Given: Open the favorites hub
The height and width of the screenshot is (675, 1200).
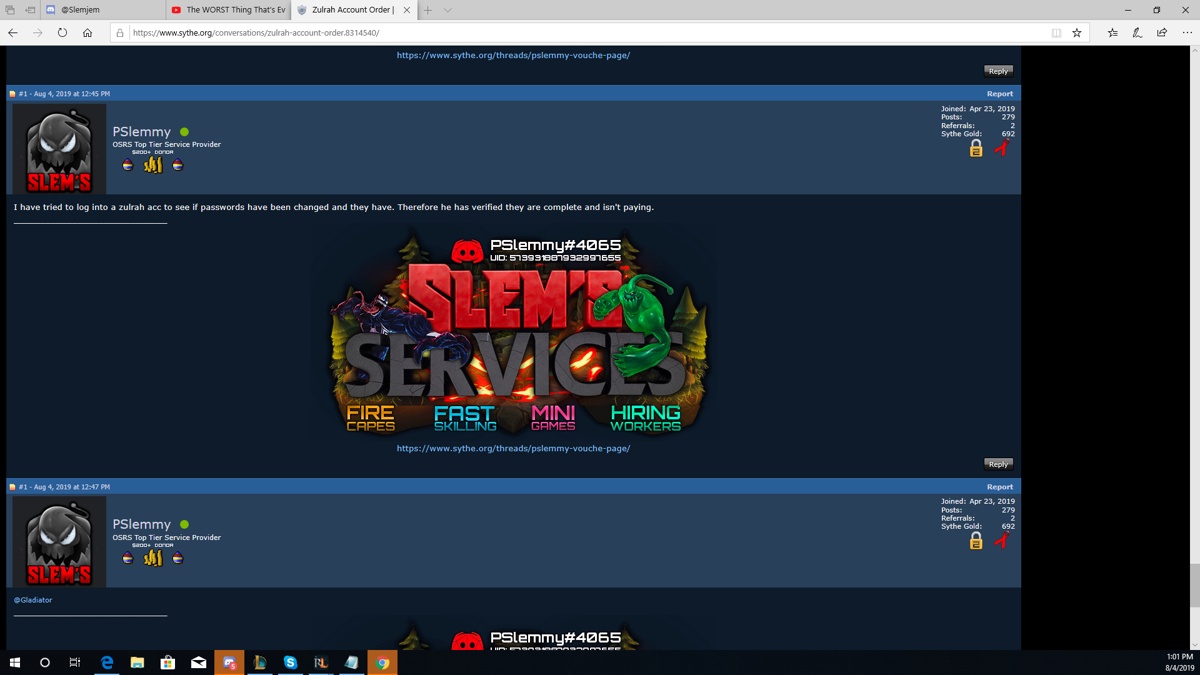Looking at the screenshot, I should (1112, 33).
